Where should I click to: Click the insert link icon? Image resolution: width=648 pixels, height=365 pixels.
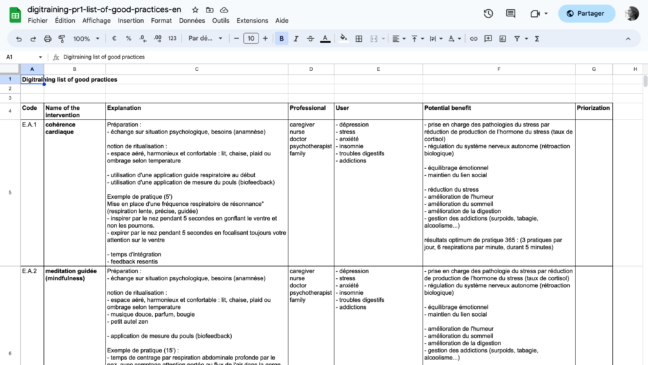(x=474, y=39)
